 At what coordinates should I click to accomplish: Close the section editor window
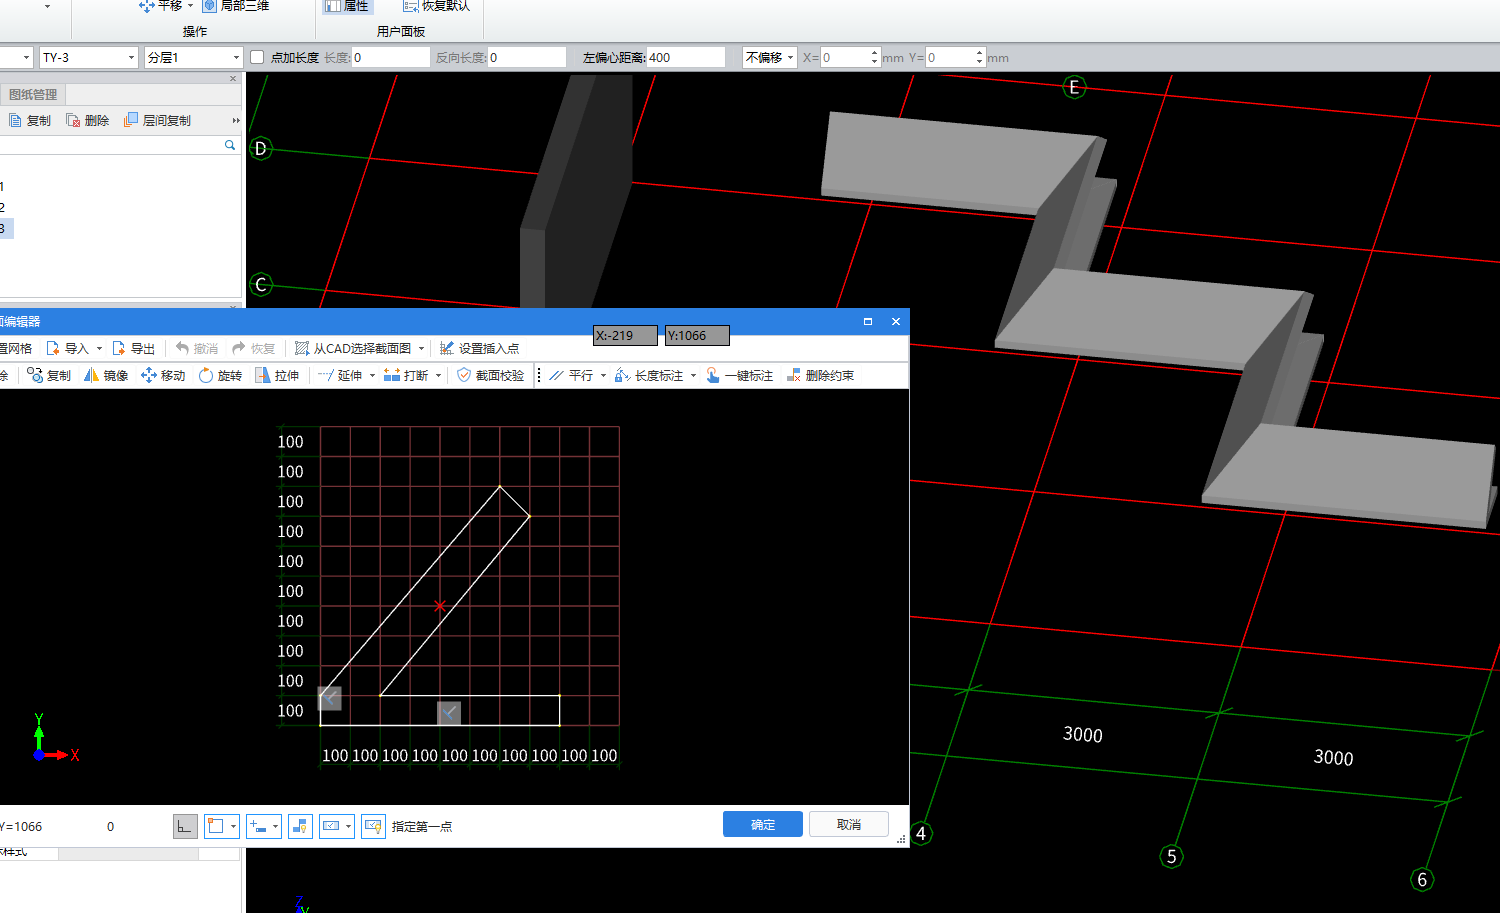[x=896, y=321]
